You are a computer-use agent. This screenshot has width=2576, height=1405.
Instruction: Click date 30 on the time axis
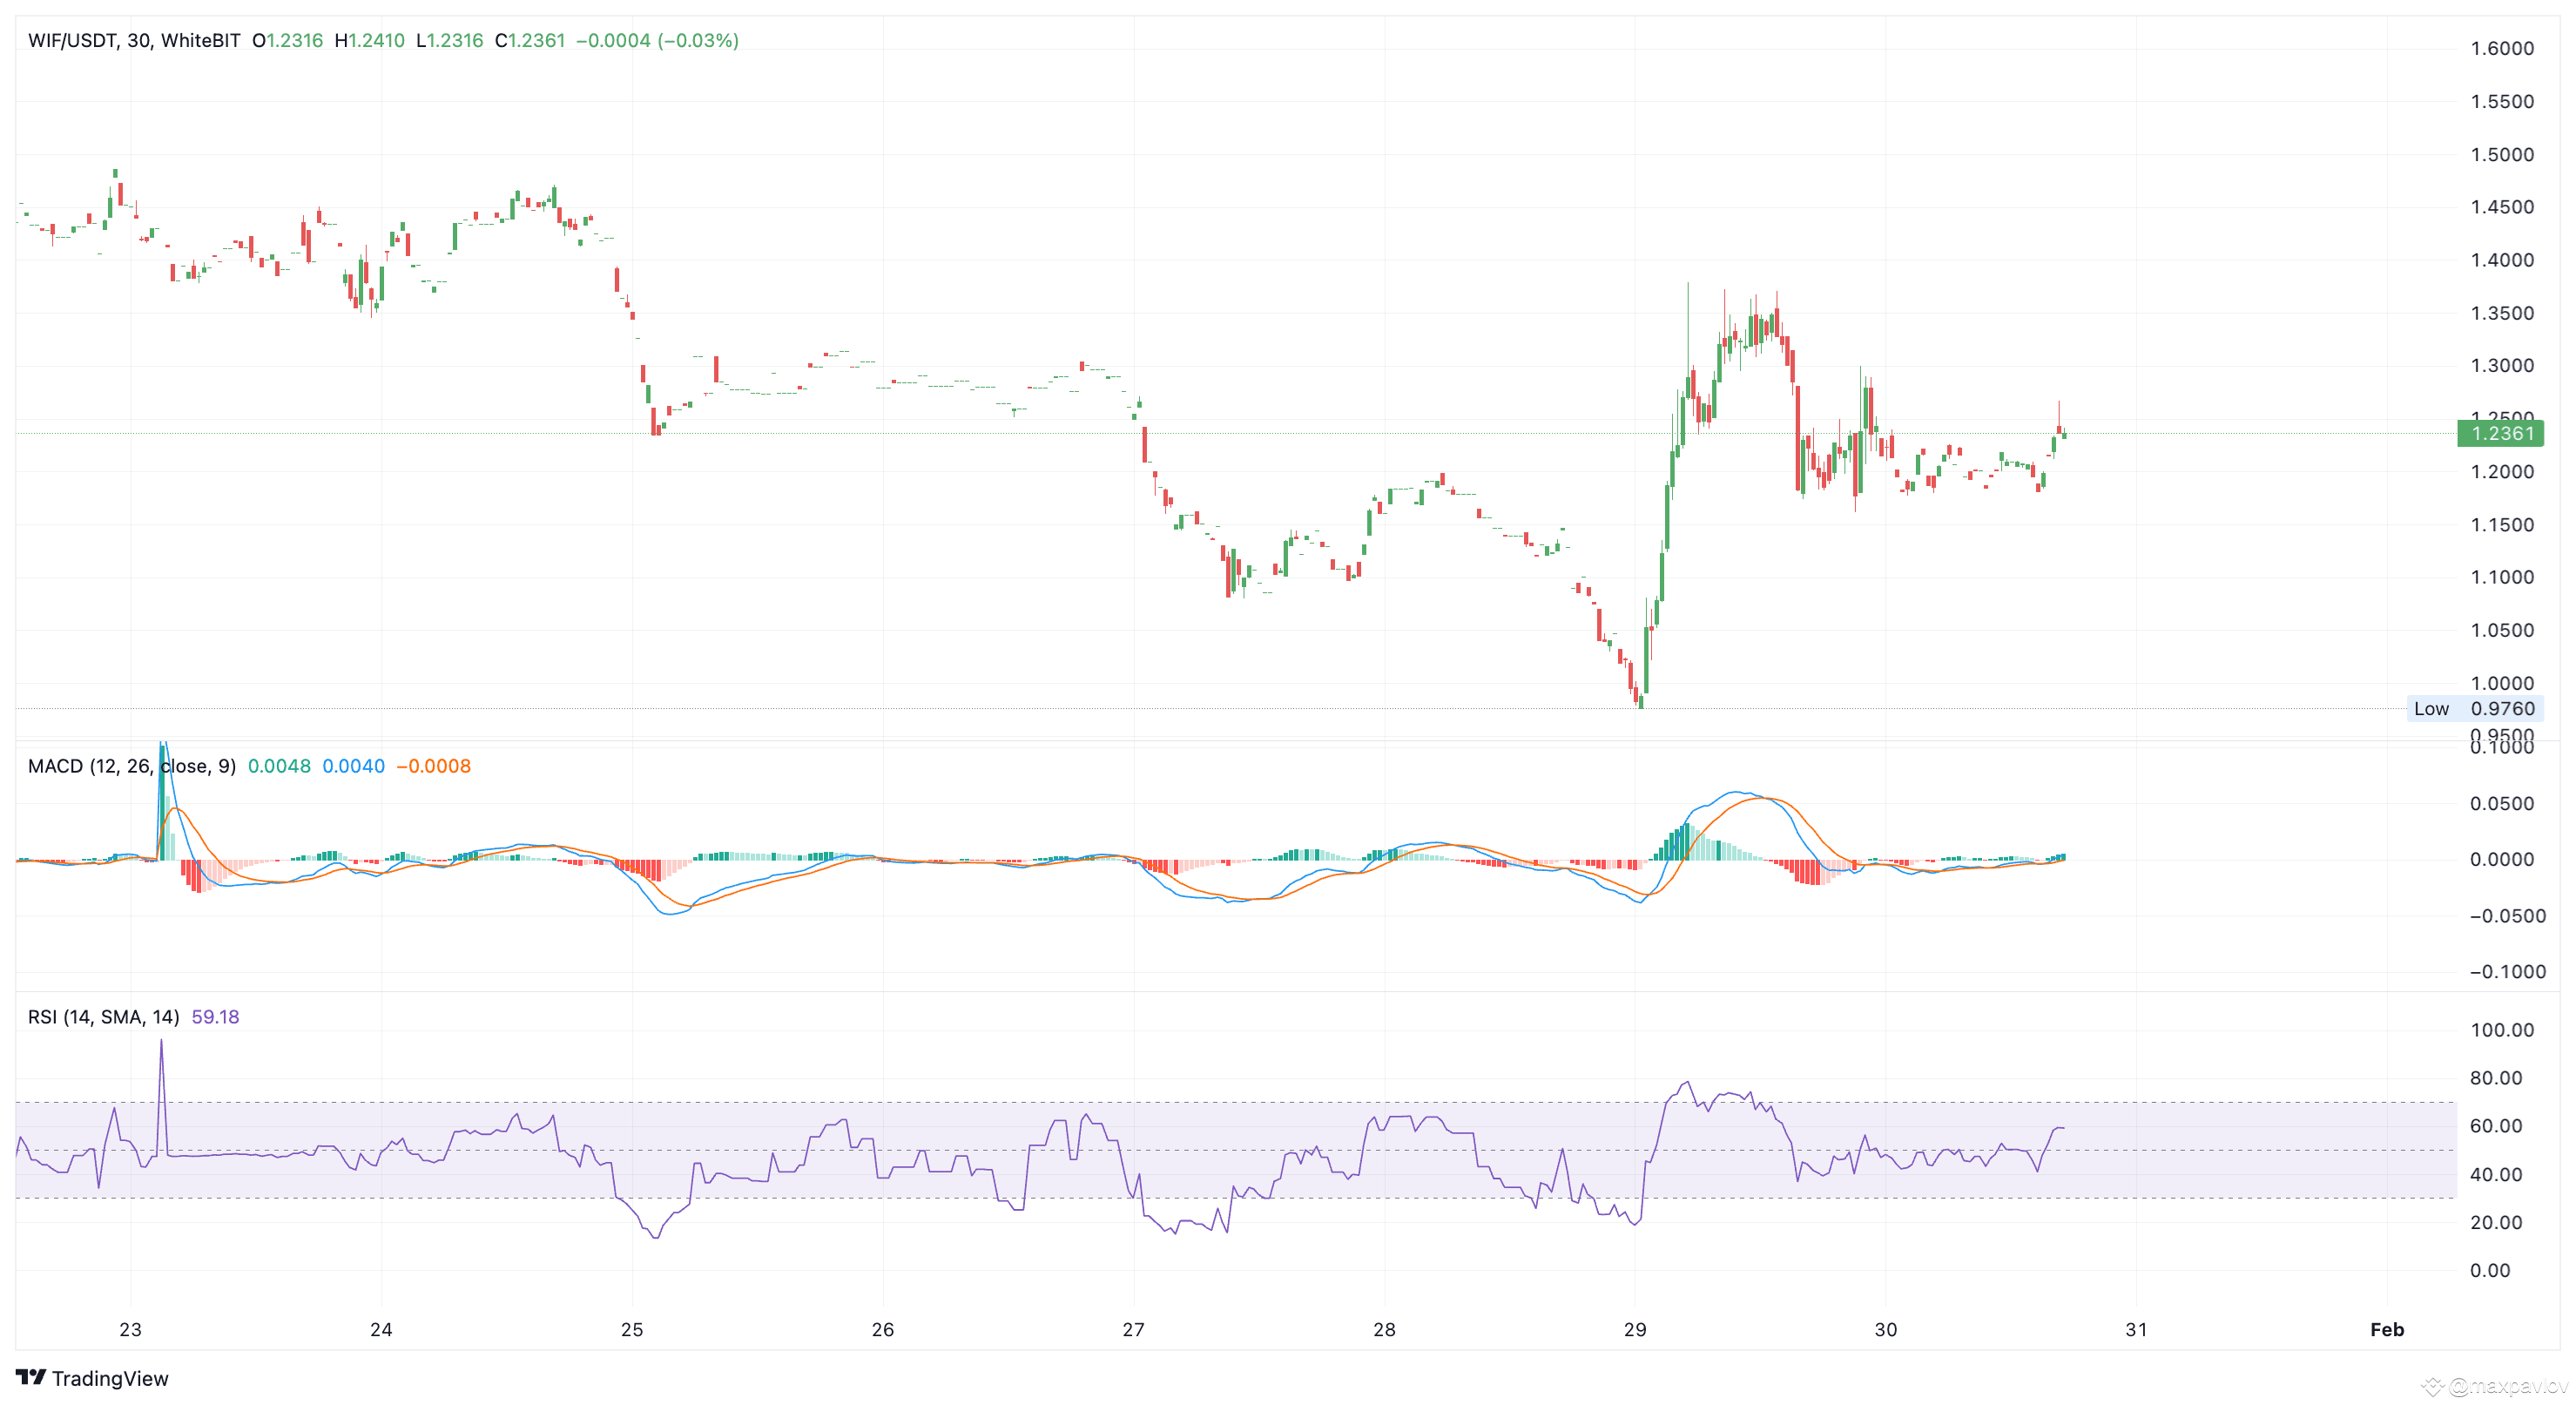click(1886, 1330)
